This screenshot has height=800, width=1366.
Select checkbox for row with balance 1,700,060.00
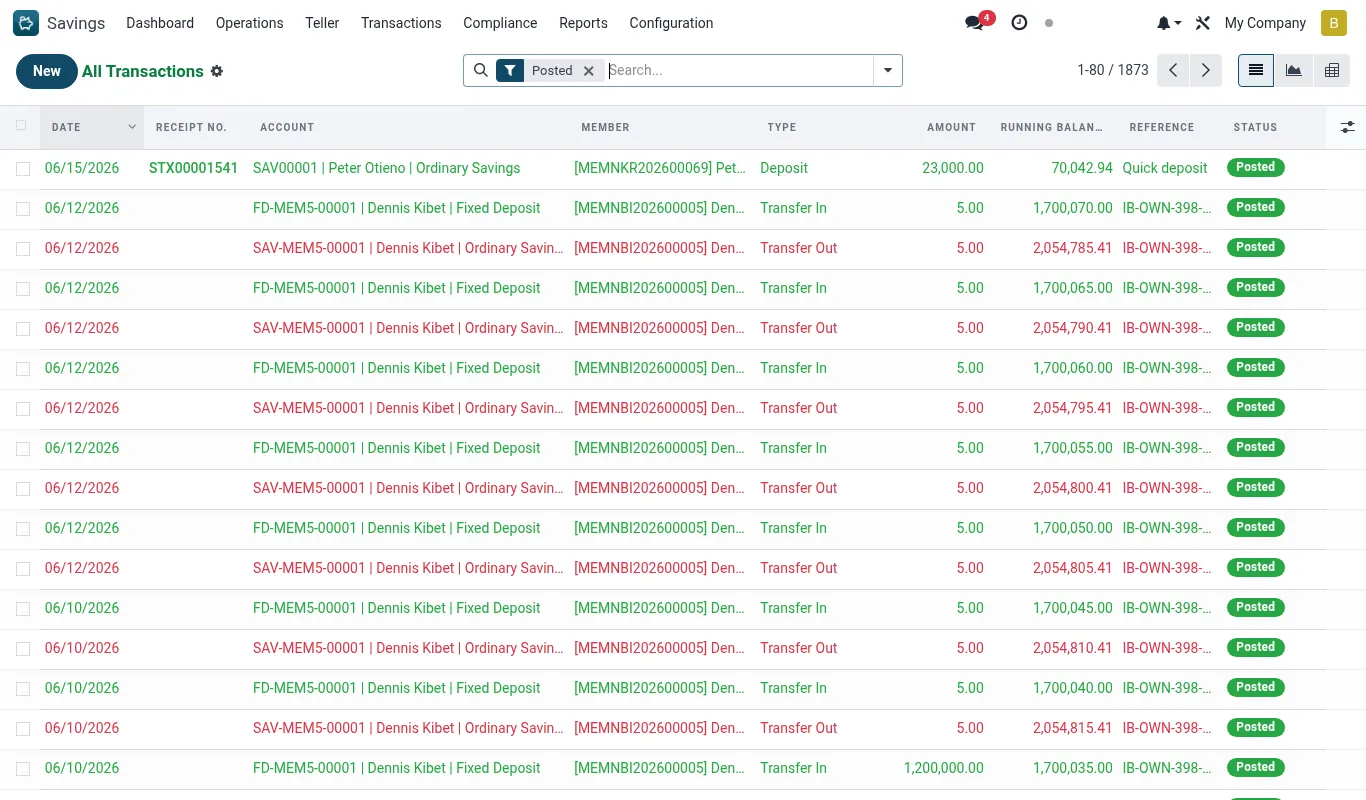pyautogui.click(x=23, y=369)
